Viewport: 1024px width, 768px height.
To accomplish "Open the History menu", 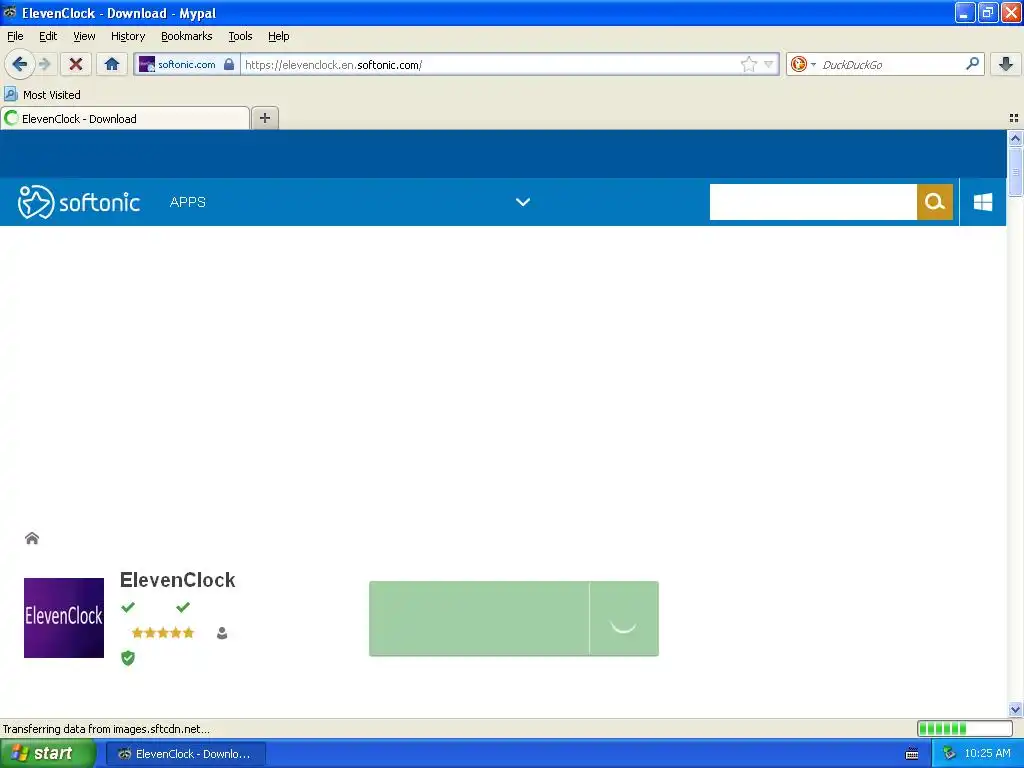I will coord(128,36).
